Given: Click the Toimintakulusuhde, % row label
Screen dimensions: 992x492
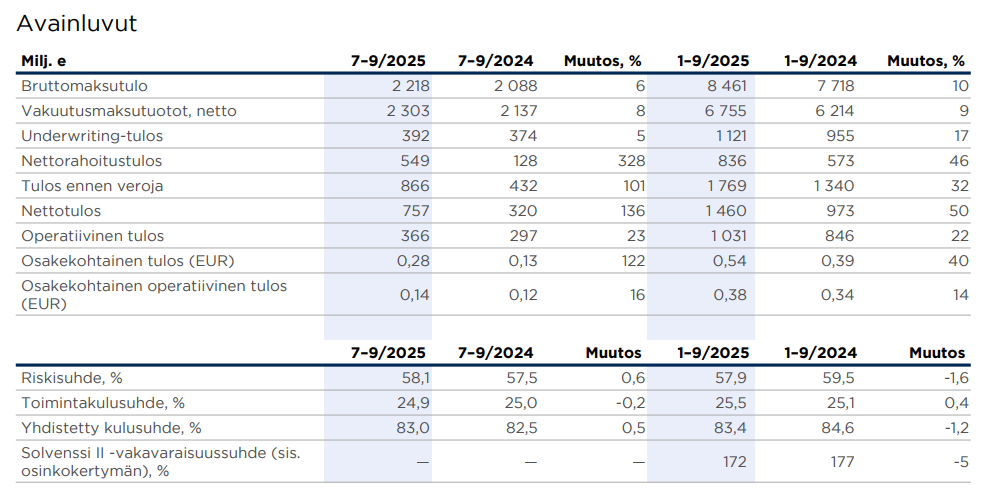Looking at the screenshot, I should (103, 403).
